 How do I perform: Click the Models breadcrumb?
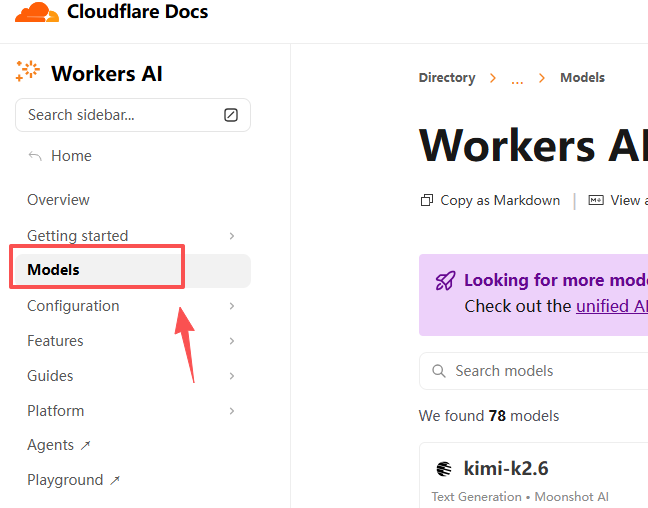point(582,78)
